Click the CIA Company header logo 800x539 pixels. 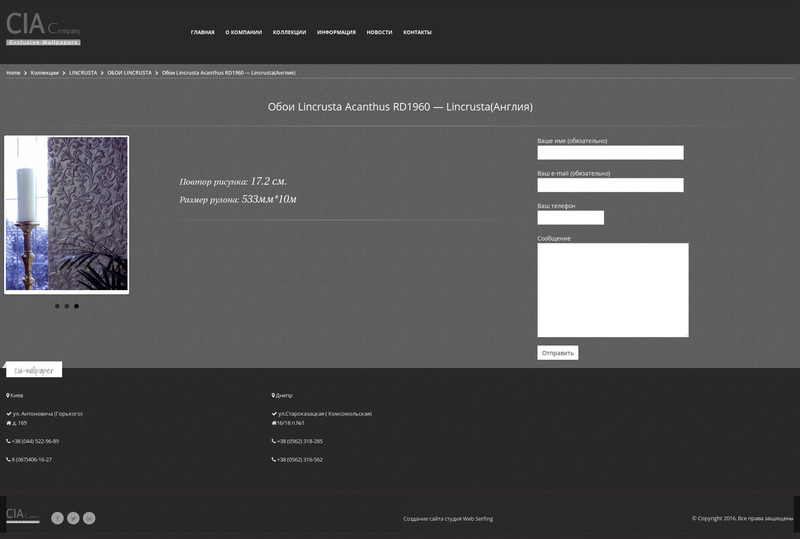click(43, 29)
